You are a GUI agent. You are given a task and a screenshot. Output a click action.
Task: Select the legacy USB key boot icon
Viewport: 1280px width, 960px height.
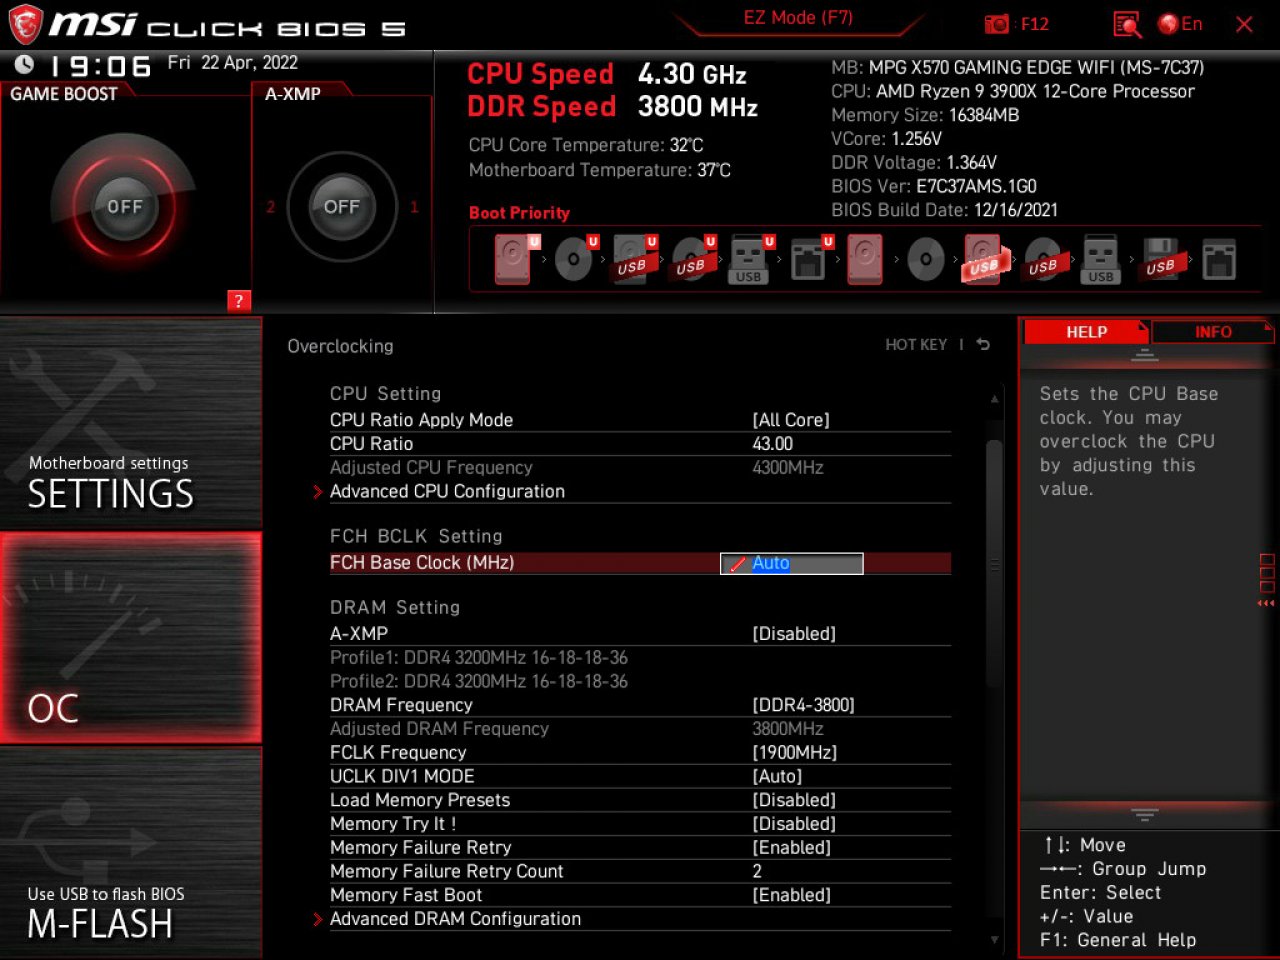click(x=1101, y=259)
